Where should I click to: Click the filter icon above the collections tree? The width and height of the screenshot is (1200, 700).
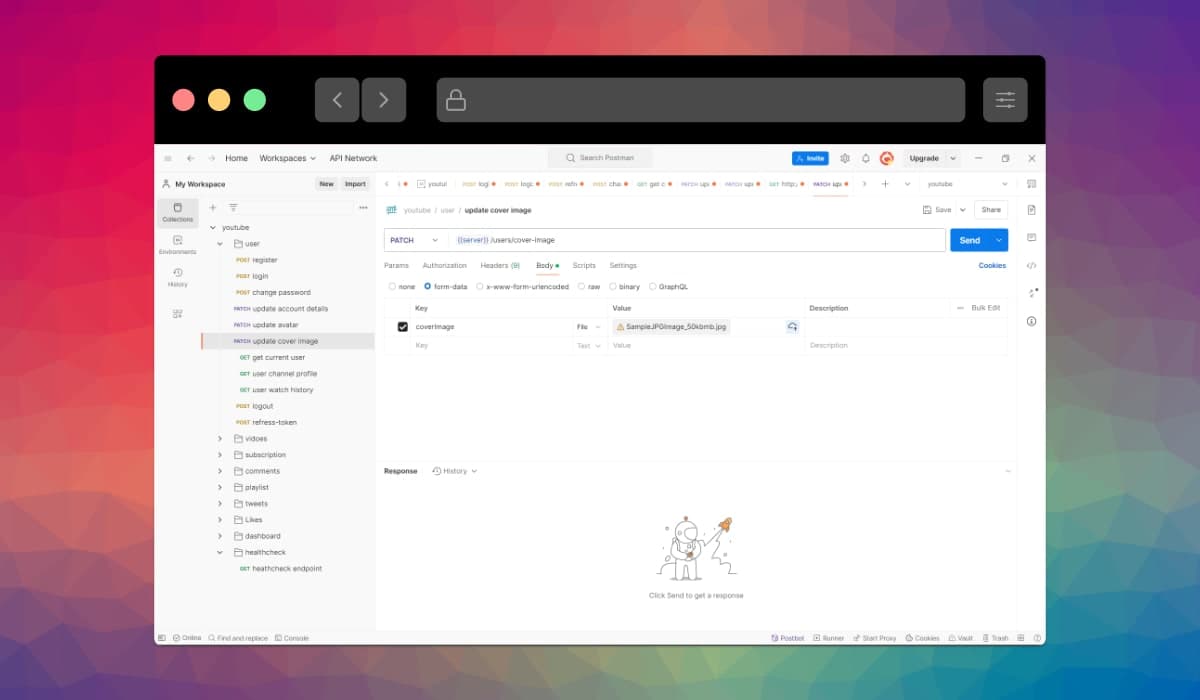[x=233, y=207]
